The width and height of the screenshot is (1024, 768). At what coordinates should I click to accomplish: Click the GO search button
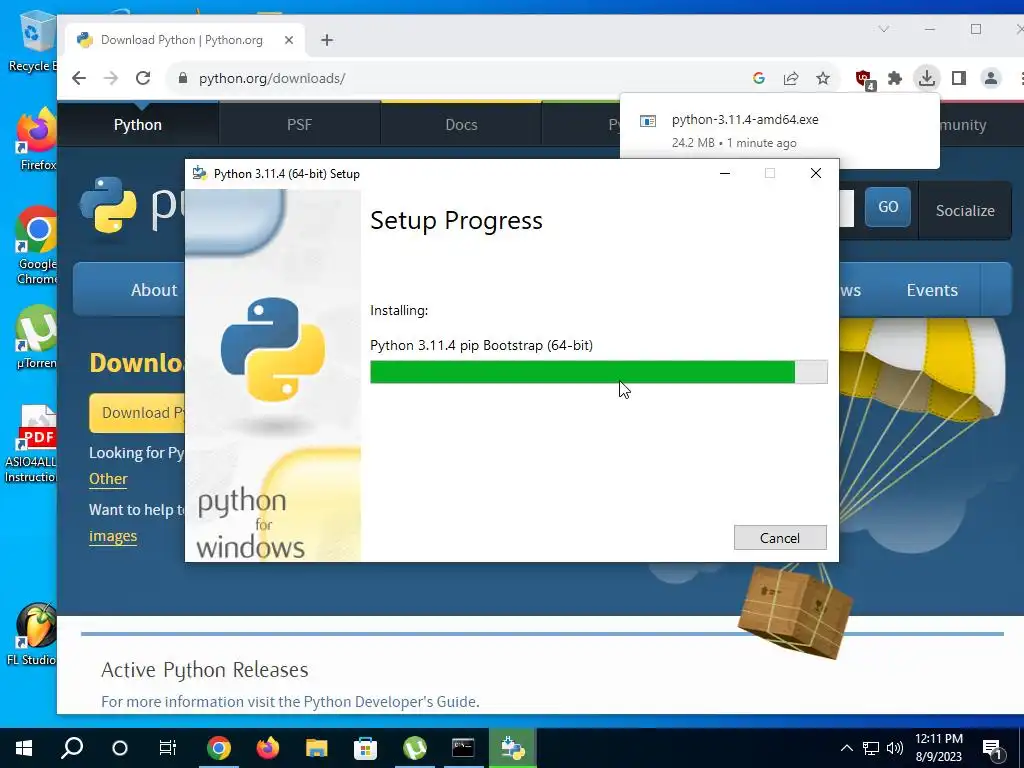[x=888, y=206]
